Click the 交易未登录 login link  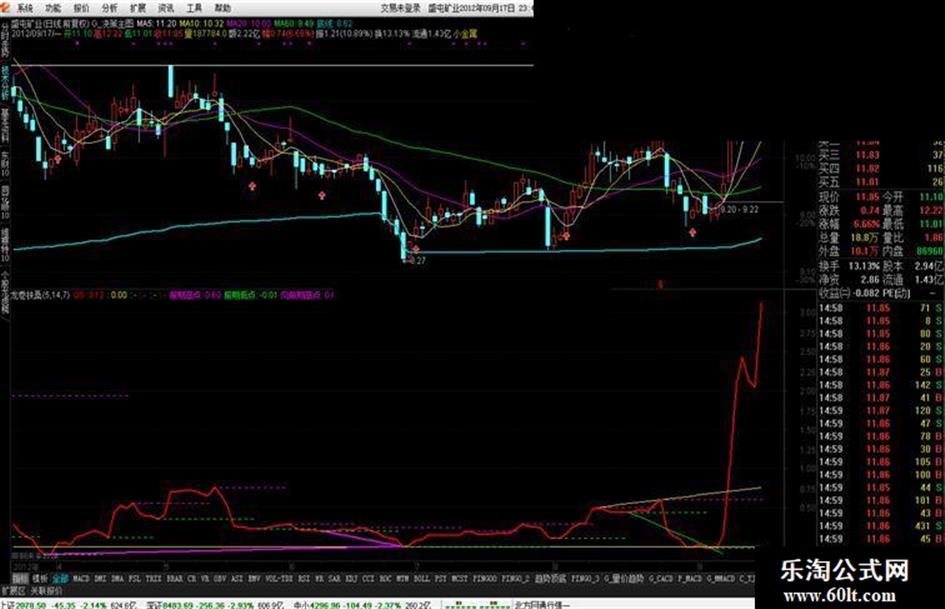coord(401,8)
